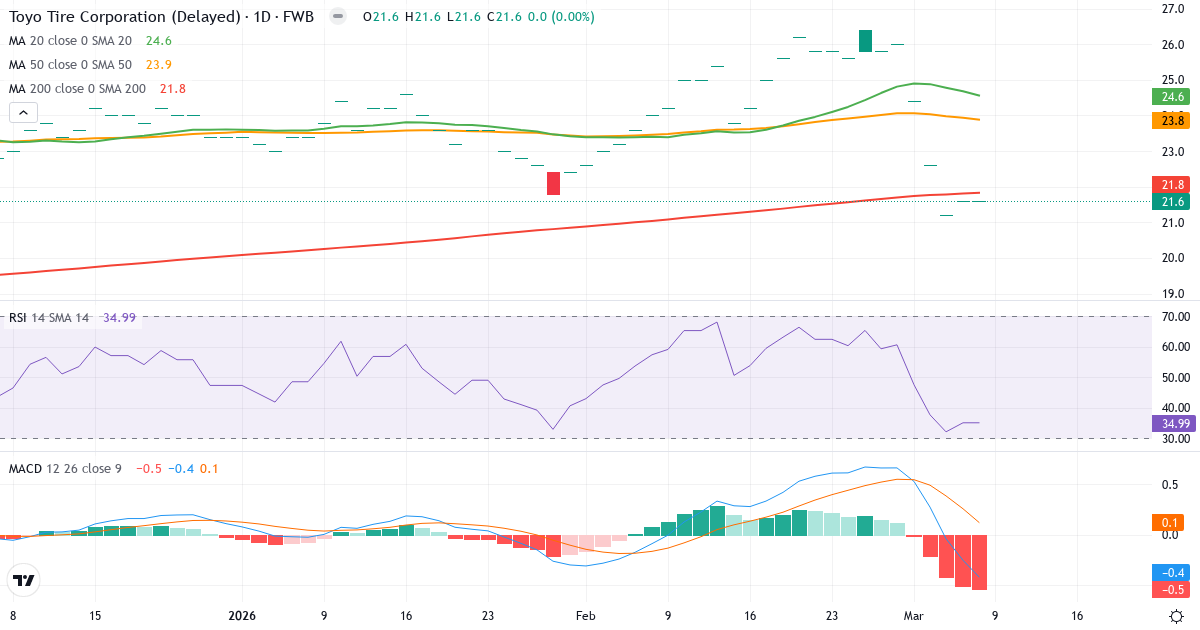Select the MA 20 close 0 SMA 20 legend row
The image size is (1200, 630).
70,41
